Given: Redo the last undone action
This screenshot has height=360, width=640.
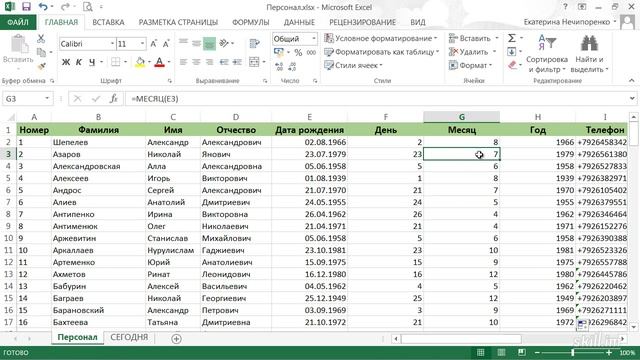Looking at the screenshot, I should 64,7.
